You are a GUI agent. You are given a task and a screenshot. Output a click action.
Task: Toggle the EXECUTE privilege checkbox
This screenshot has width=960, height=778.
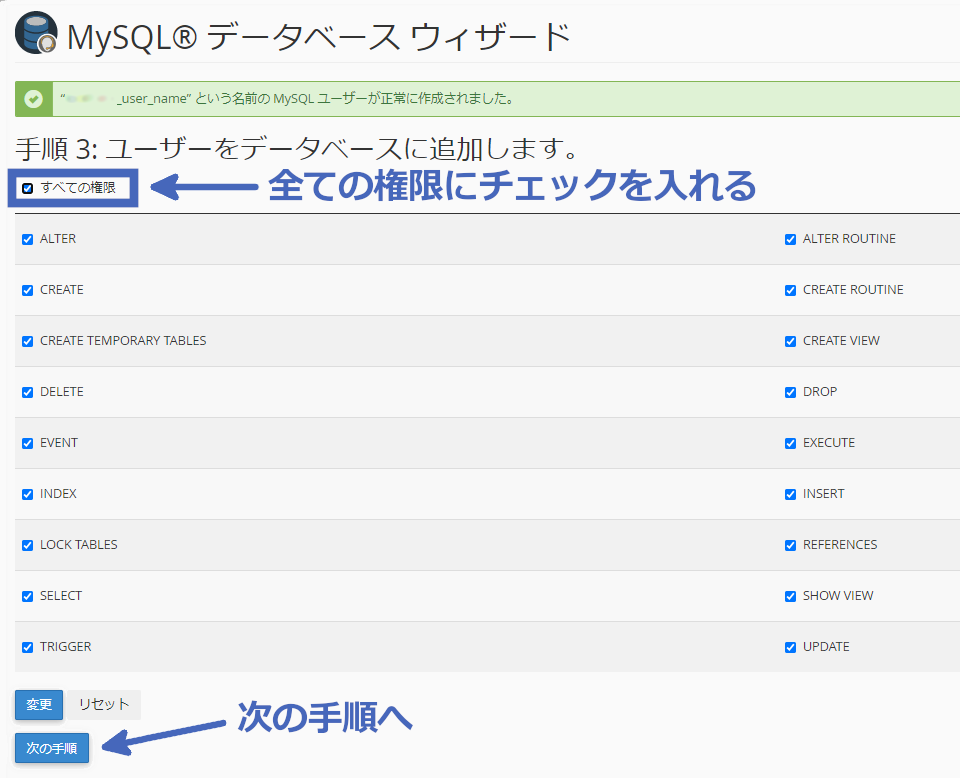pos(790,443)
